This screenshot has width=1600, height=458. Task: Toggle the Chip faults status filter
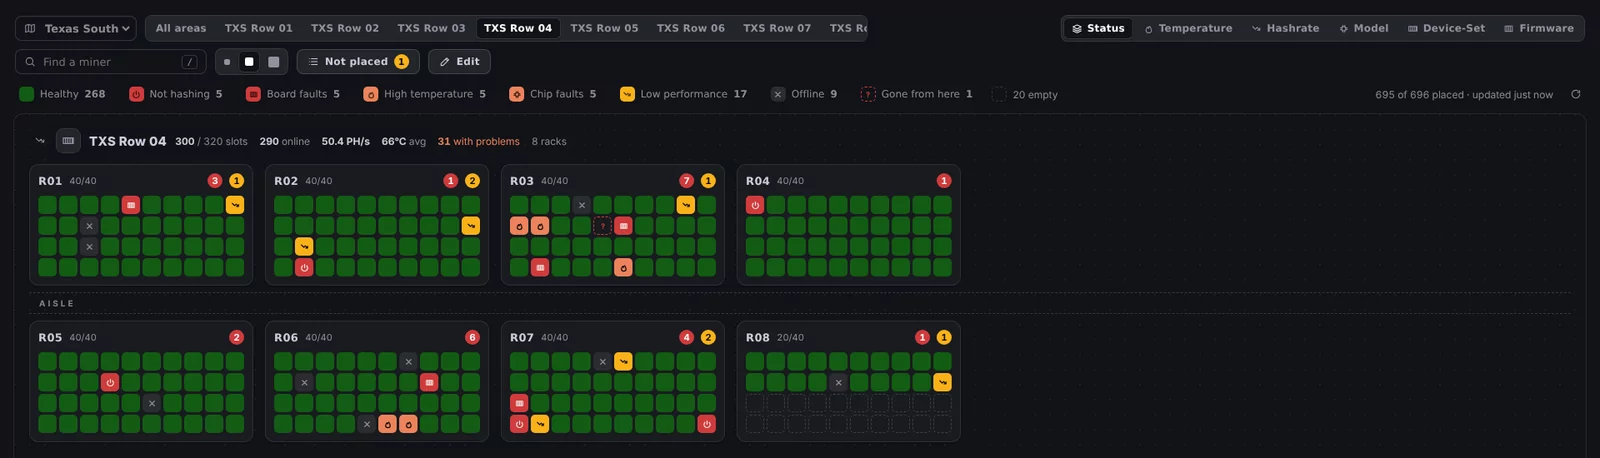(552, 94)
